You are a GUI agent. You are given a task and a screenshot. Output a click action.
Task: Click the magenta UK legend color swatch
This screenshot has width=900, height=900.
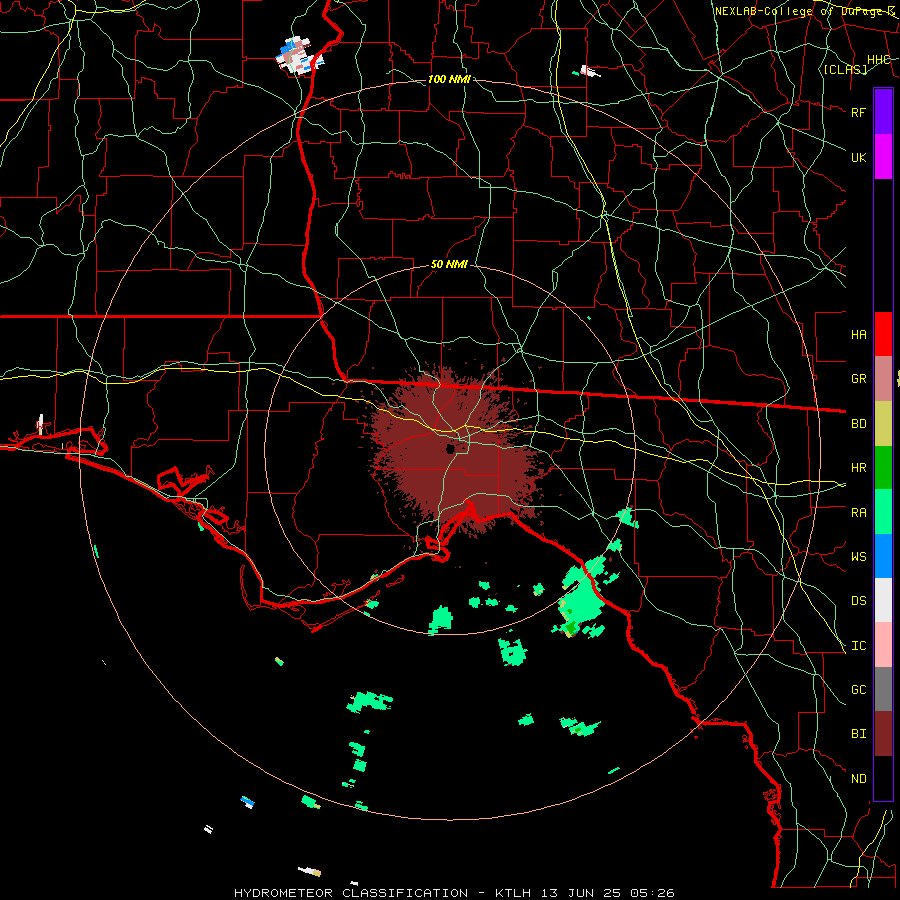pos(883,157)
